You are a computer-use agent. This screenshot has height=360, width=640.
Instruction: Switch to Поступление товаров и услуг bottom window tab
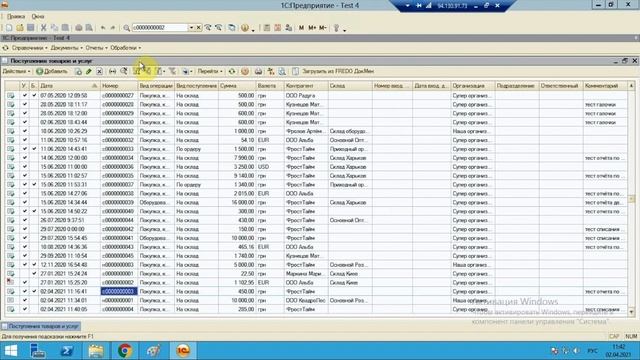point(40,327)
